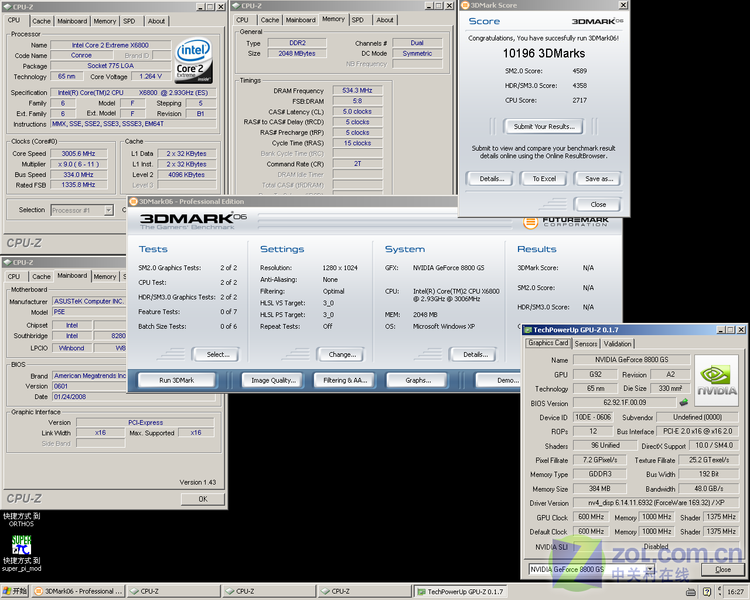Click Submit Your Results button
750x600 pixels.
544,126
